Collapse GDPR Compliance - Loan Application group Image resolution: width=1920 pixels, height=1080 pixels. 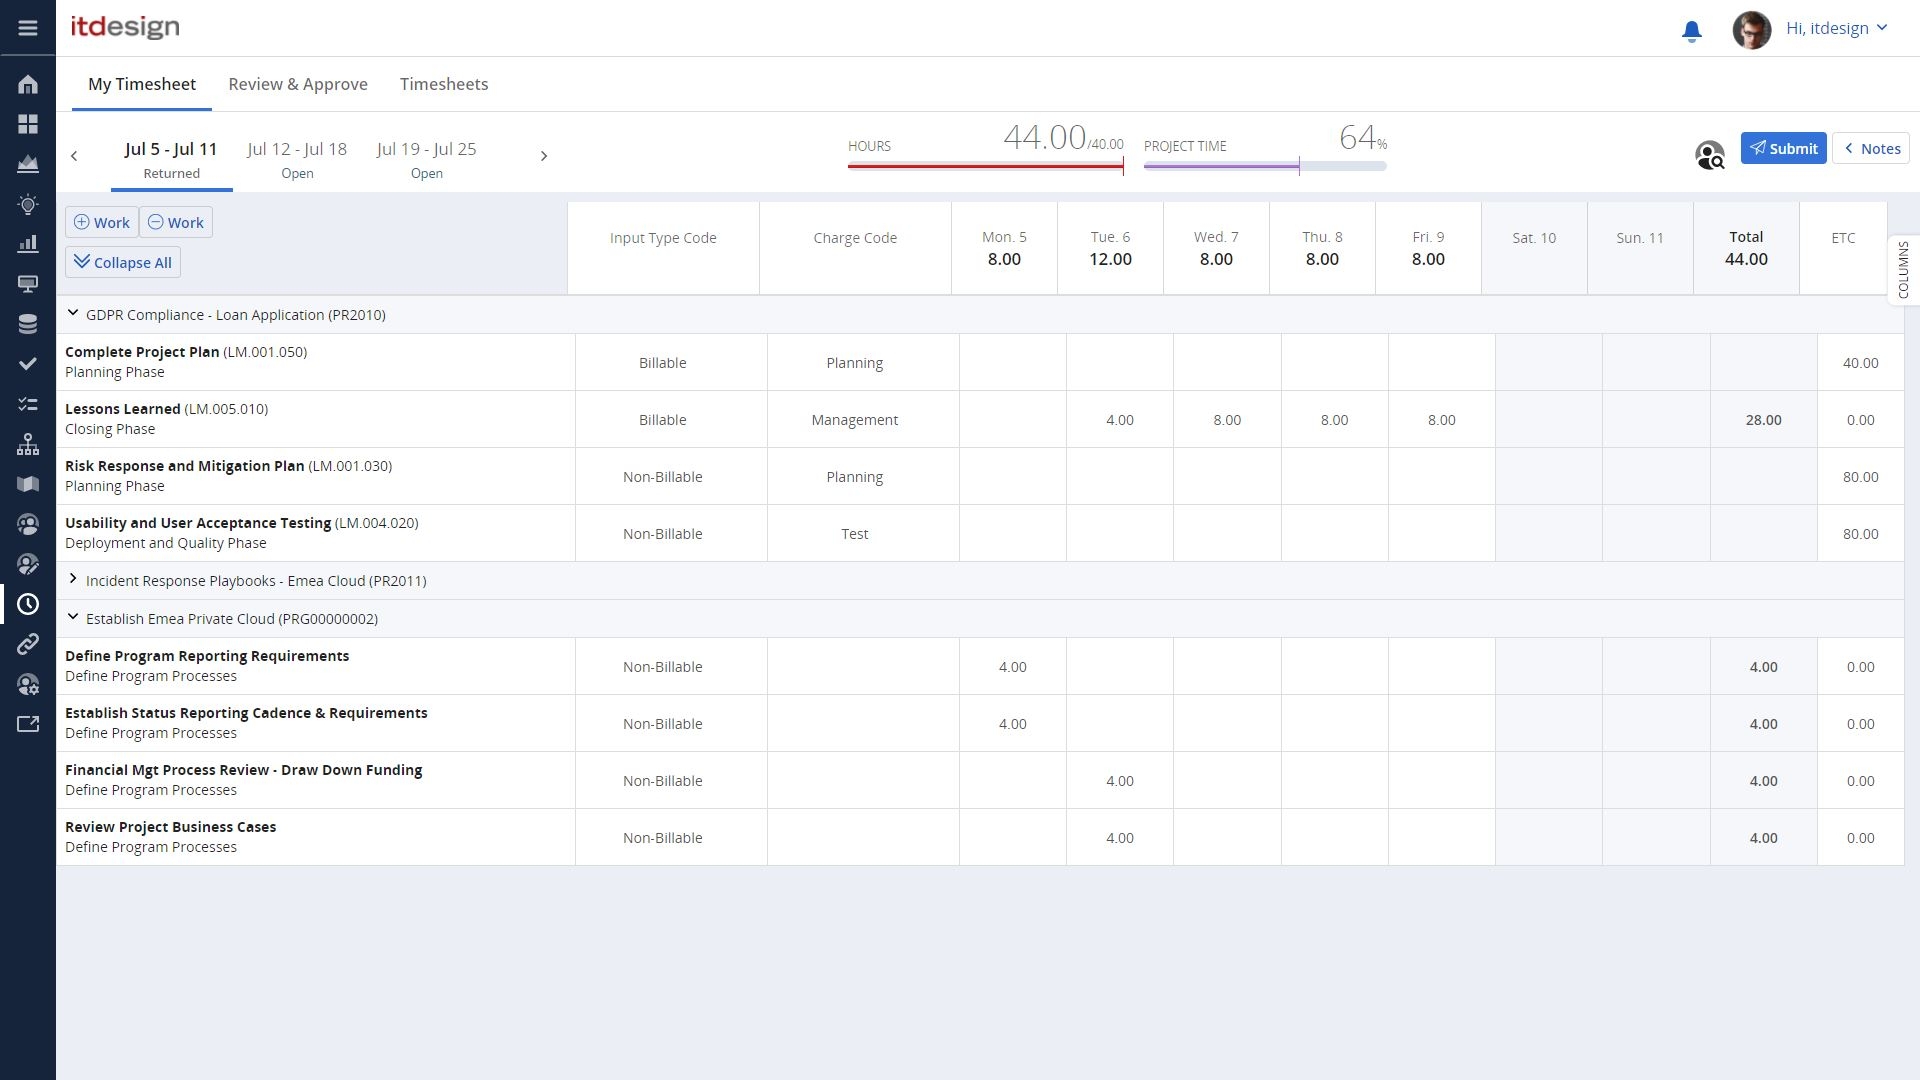point(73,314)
